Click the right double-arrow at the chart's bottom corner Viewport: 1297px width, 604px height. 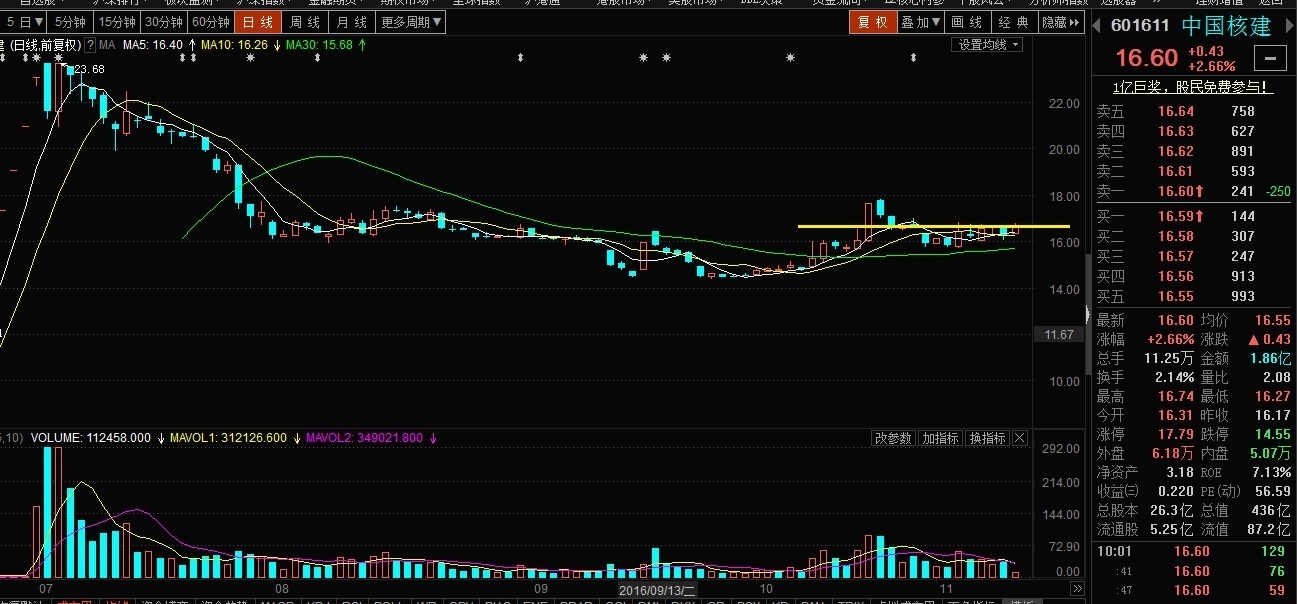[x=1077, y=588]
